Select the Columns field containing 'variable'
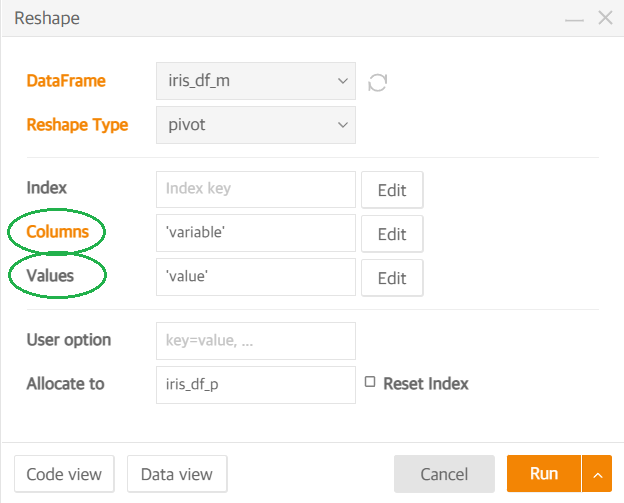This screenshot has width=624, height=503. coord(256,233)
